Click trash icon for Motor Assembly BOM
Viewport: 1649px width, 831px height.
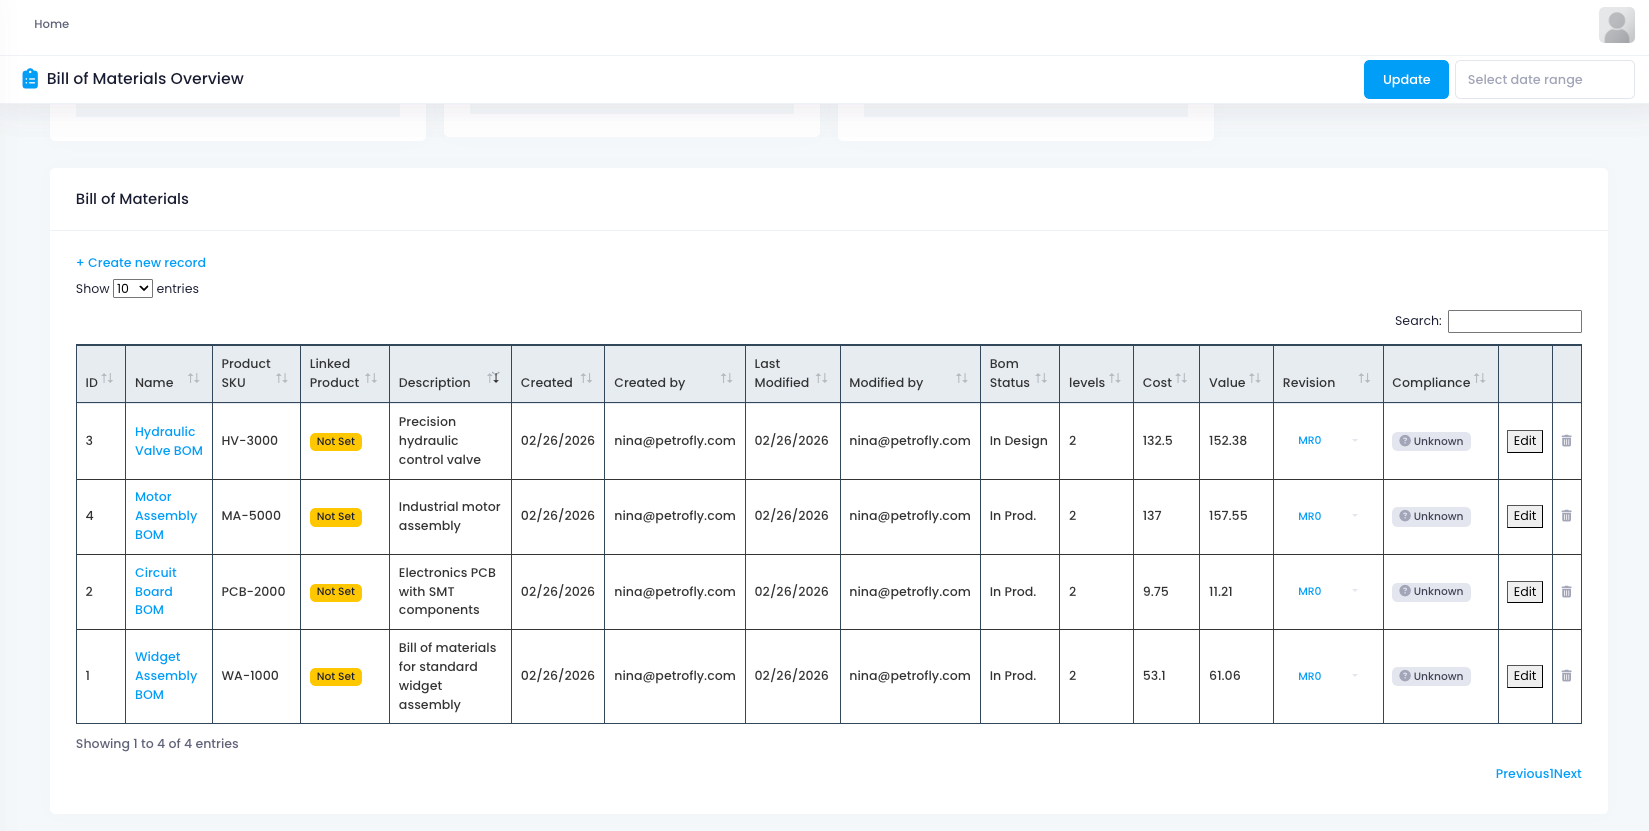1566,516
